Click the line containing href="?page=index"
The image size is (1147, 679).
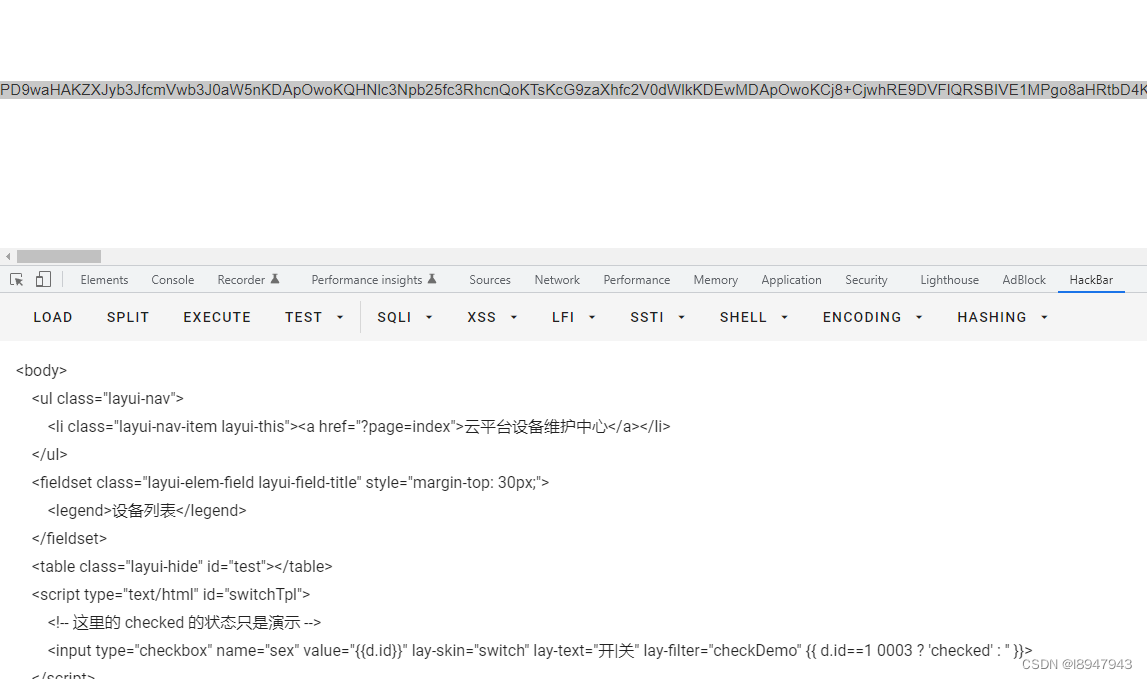tap(359, 427)
